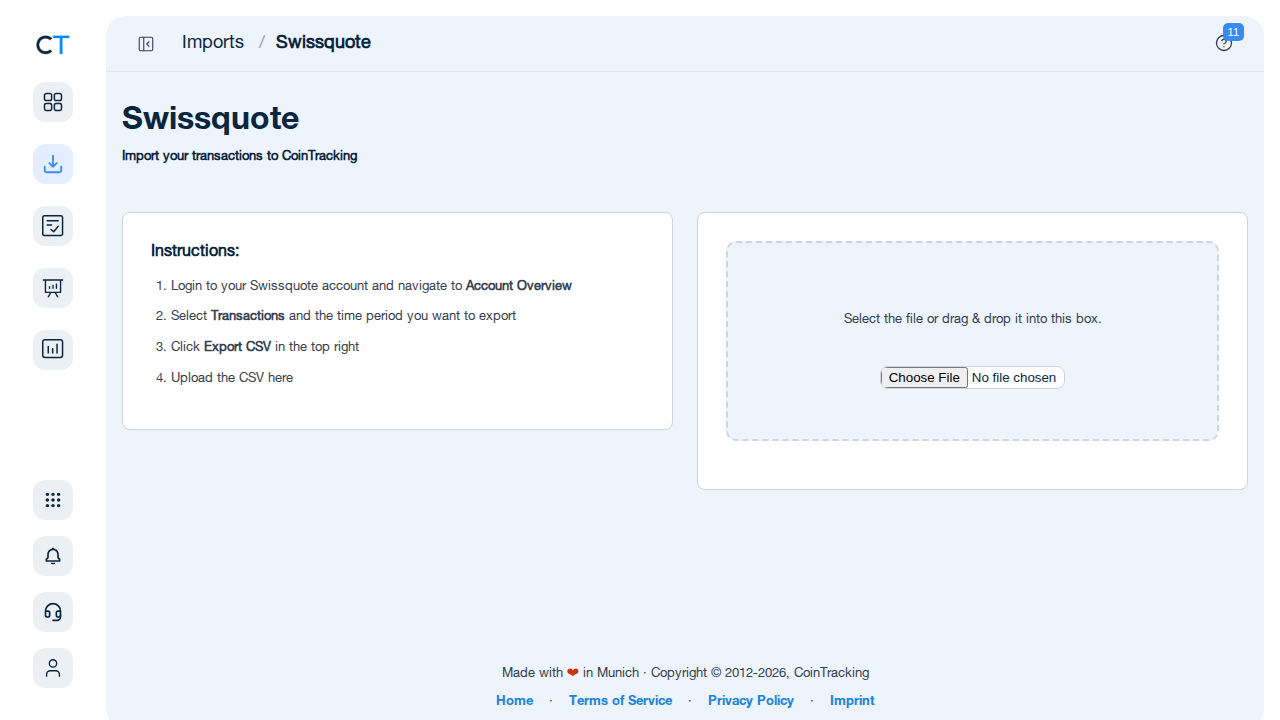
Task: Open help icon with 11 badge
Action: point(1225,42)
